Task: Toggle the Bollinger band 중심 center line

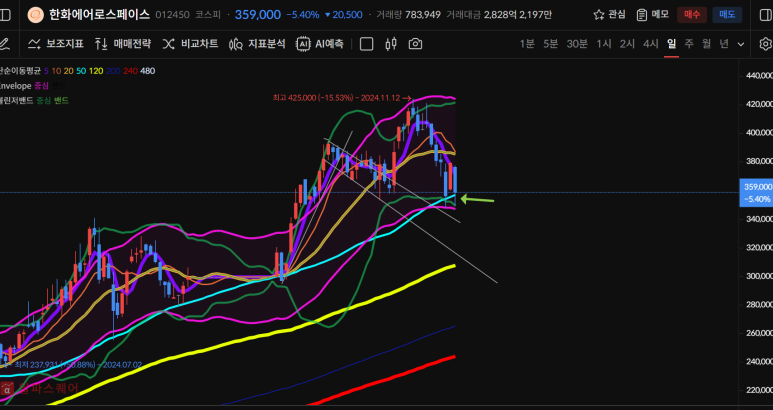Action: tap(44, 101)
